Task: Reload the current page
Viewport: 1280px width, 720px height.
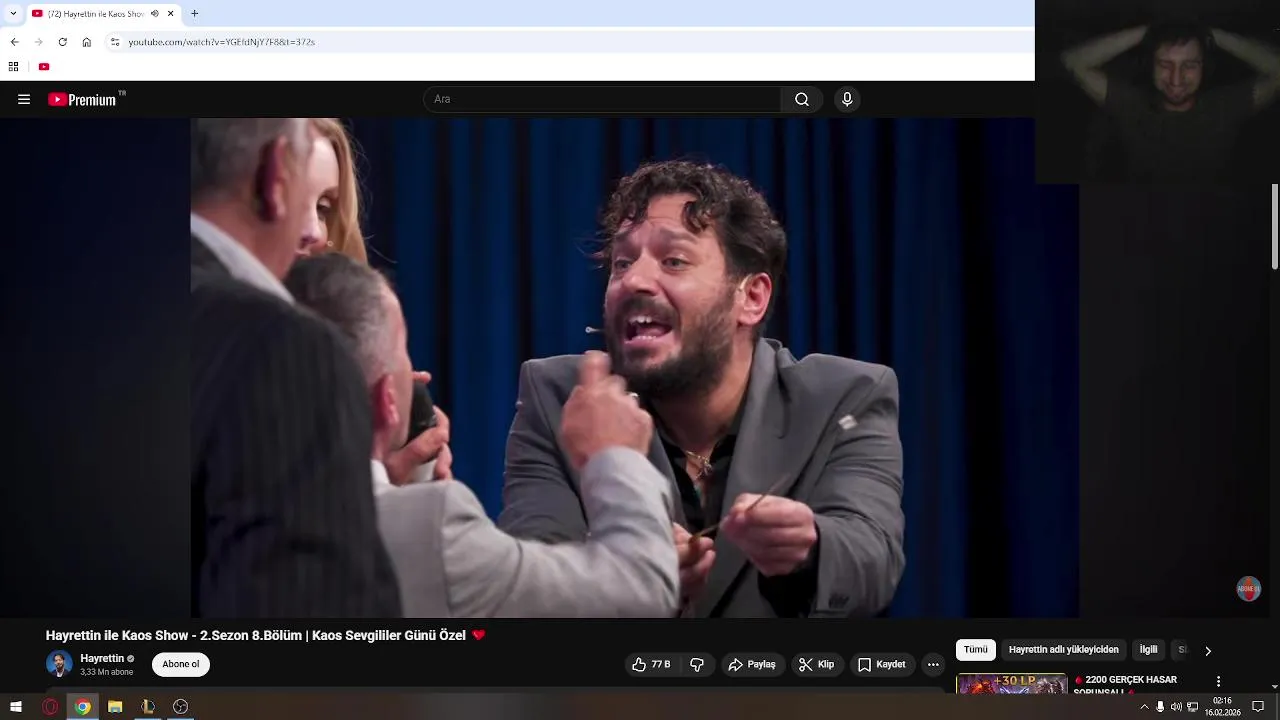Action: pyautogui.click(x=62, y=42)
